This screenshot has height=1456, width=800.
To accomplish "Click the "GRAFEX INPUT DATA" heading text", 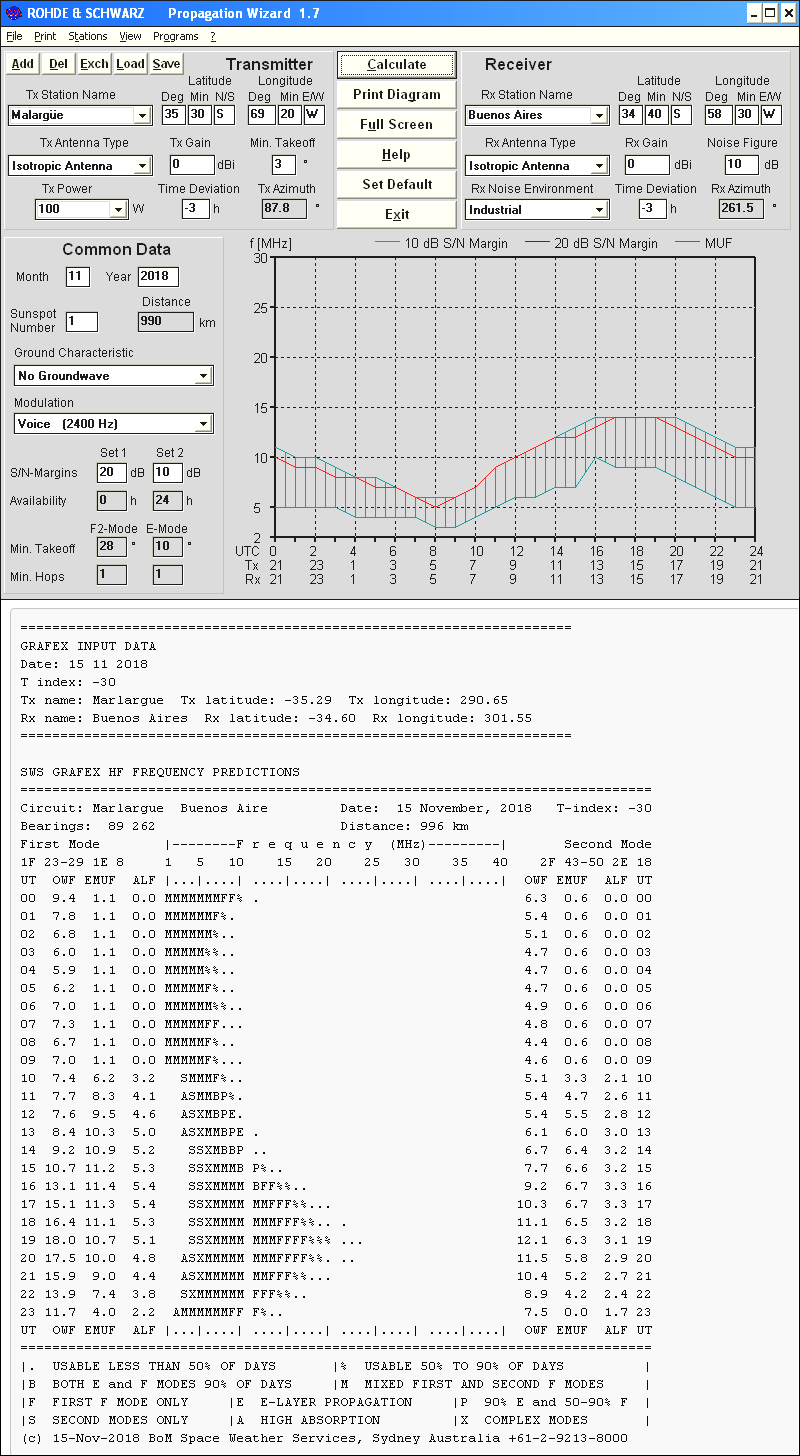I will [88, 646].
